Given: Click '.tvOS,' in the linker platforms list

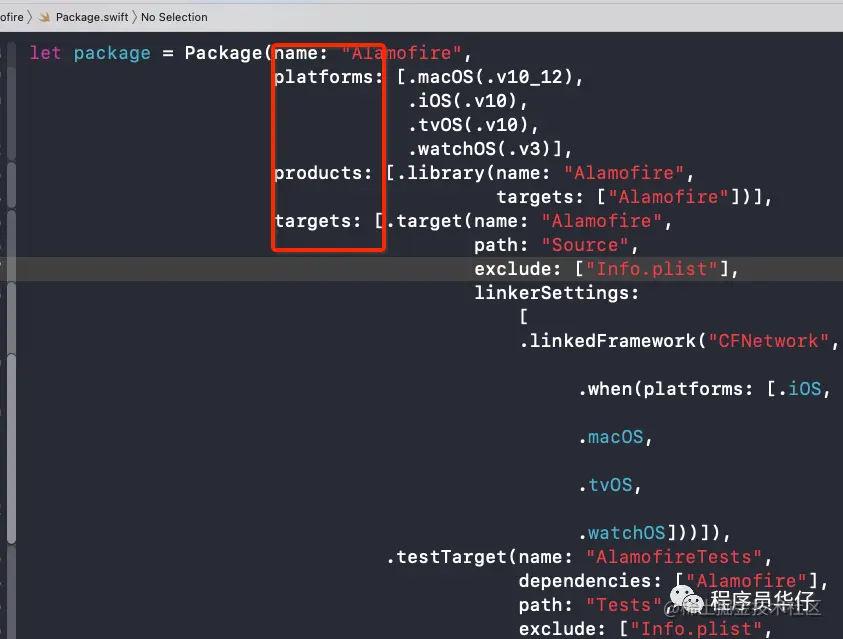Looking at the screenshot, I should point(610,485).
